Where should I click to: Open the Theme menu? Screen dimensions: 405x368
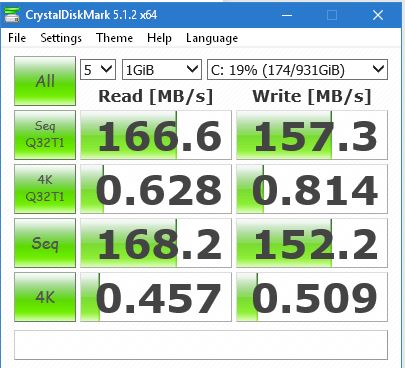114,38
